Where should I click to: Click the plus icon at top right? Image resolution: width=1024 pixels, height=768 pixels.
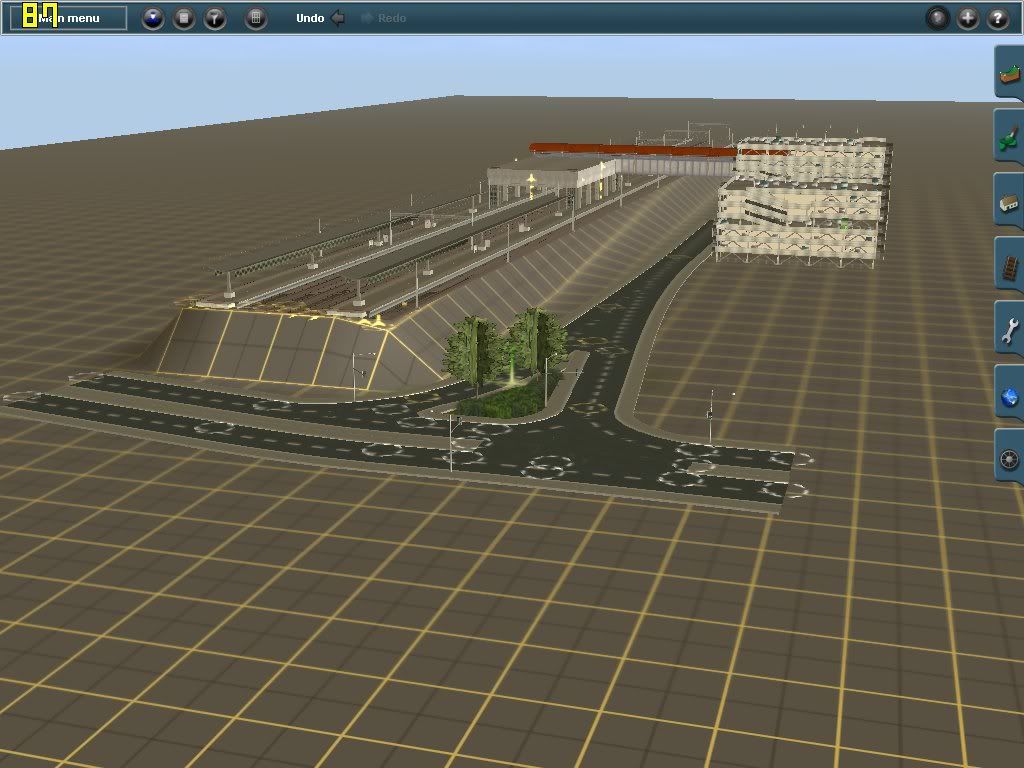point(968,18)
